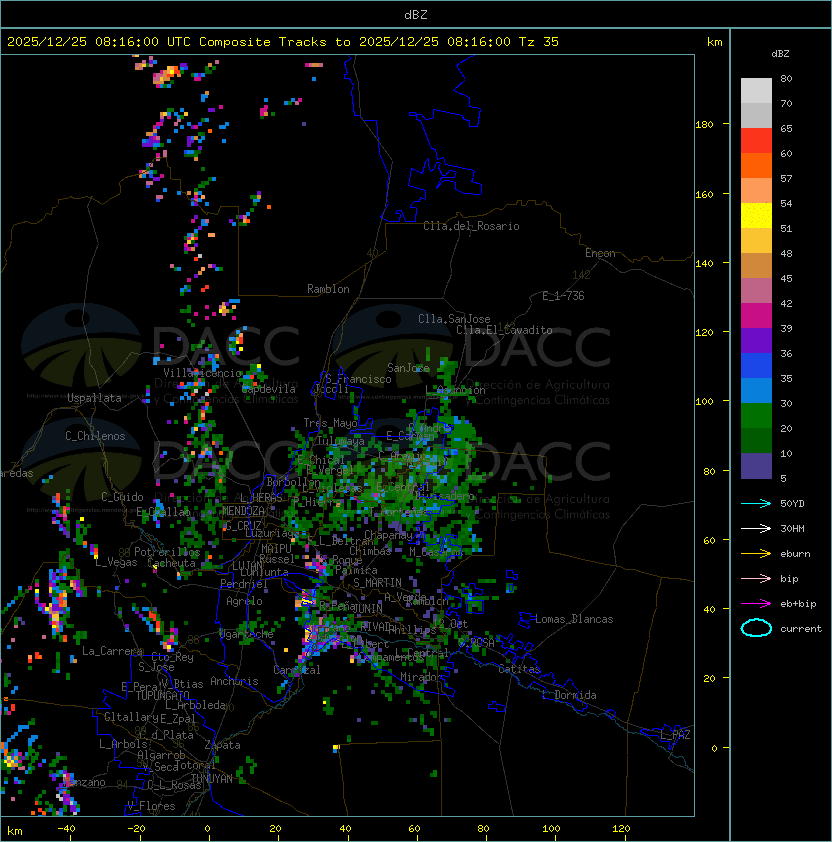Image resolution: width=832 pixels, height=842 pixels.
Task: Select the yellow 51 dBZ color swatch
Action: click(756, 216)
